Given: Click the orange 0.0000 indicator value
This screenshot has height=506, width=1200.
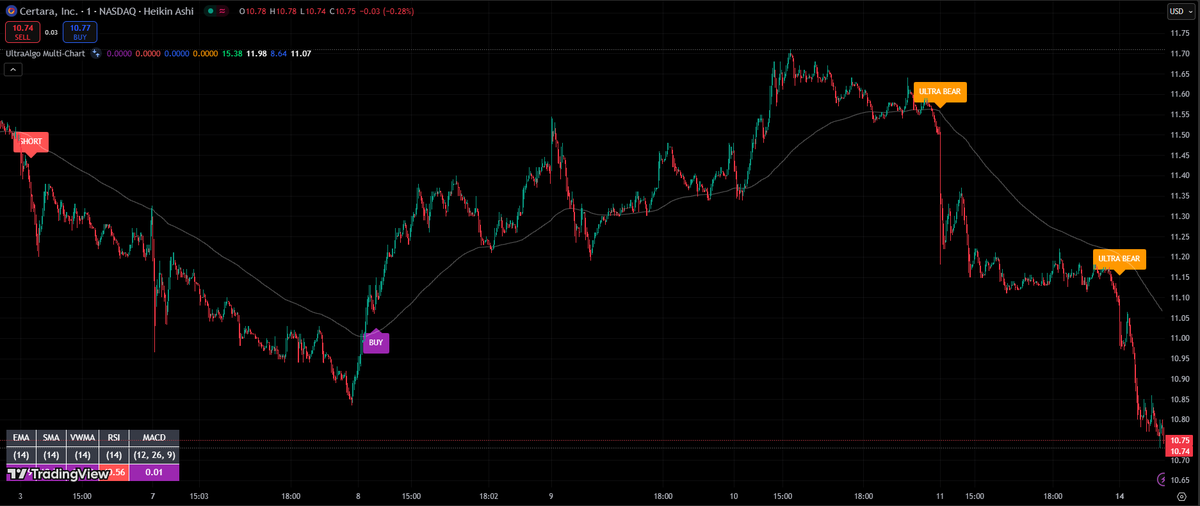Looking at the screenshot, I should [205, 53].
